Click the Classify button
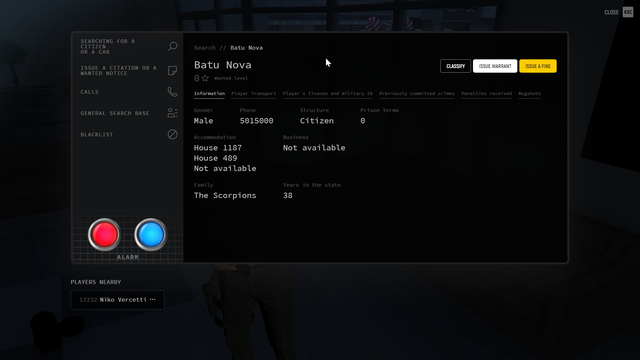The width and height of the screenshot is (640, 360). coord(456,66)
